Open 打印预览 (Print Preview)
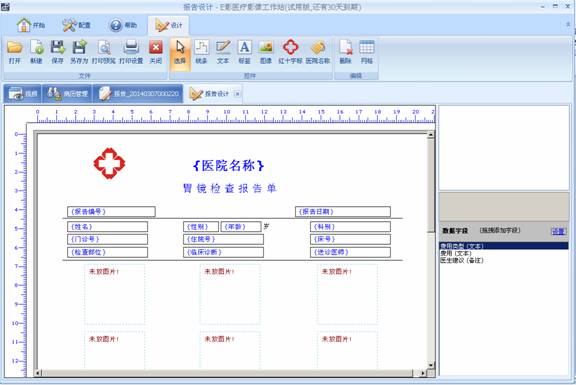 (x=104, y=52)
